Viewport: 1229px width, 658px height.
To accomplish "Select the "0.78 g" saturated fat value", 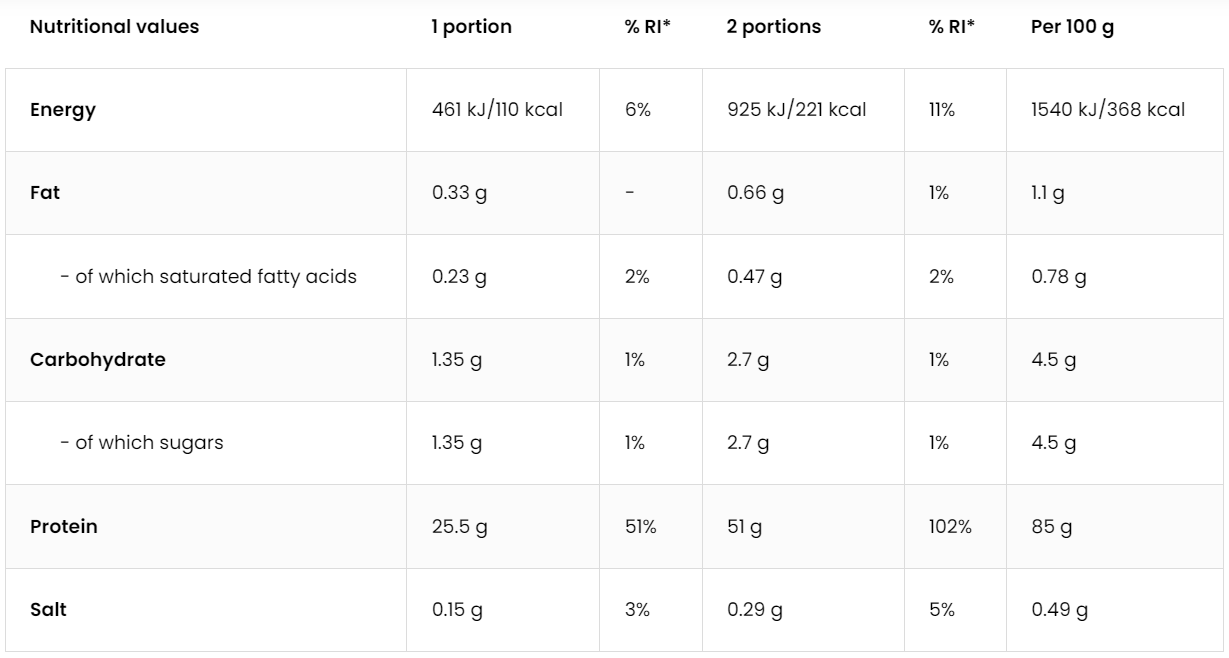I will tap(1058, 276).
